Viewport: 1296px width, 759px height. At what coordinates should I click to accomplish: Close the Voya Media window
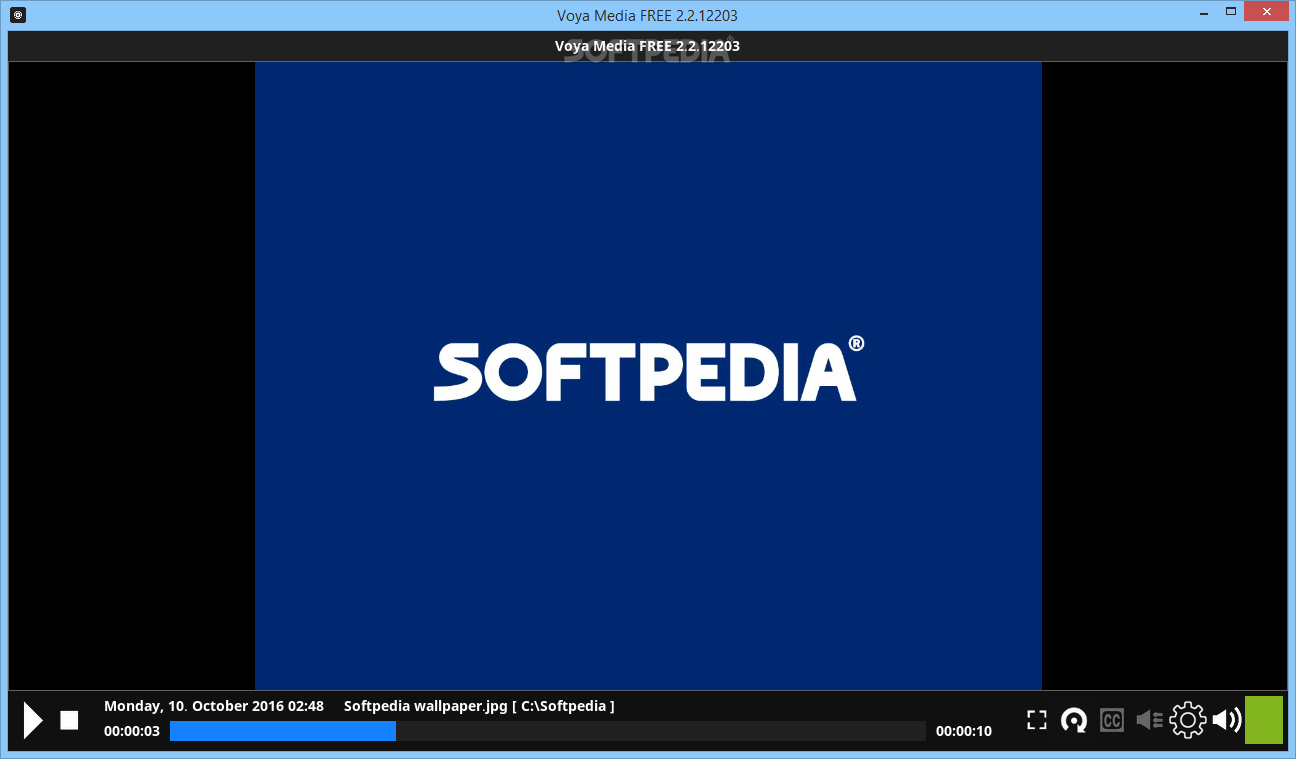(x=1266, y=12)
